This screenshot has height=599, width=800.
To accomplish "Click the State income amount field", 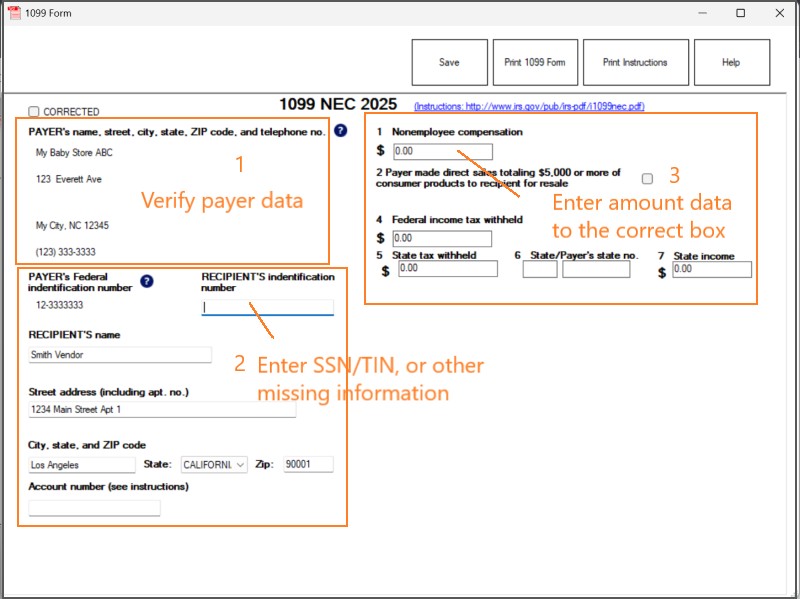I will coord(711,269).
